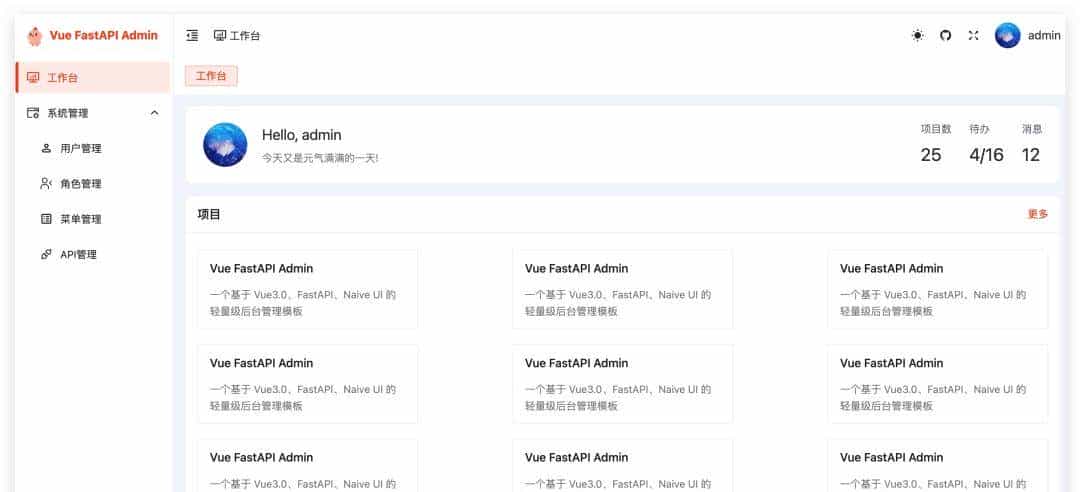Click the 角色管理 role icon
This screenshot has height=492, width=1080.
click(x=46, y=184)
